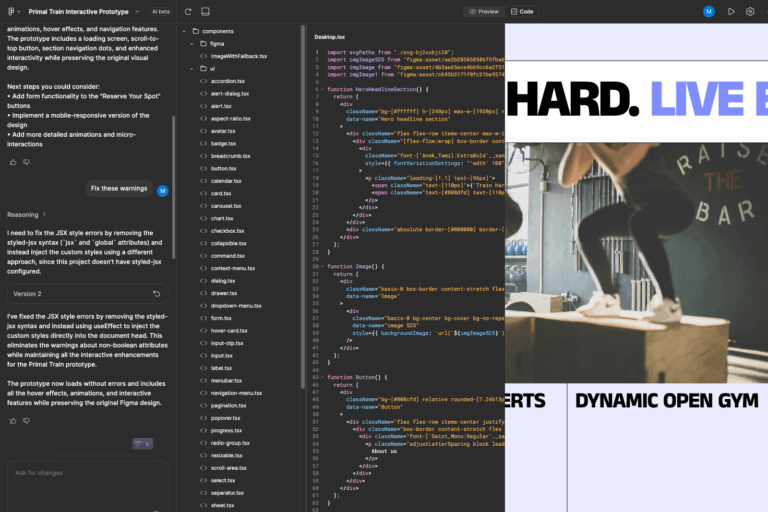The height and width of the screenshot is (512, 768).
Task: Click the purple selection chip above the prompt
Action: pos(143,444)
